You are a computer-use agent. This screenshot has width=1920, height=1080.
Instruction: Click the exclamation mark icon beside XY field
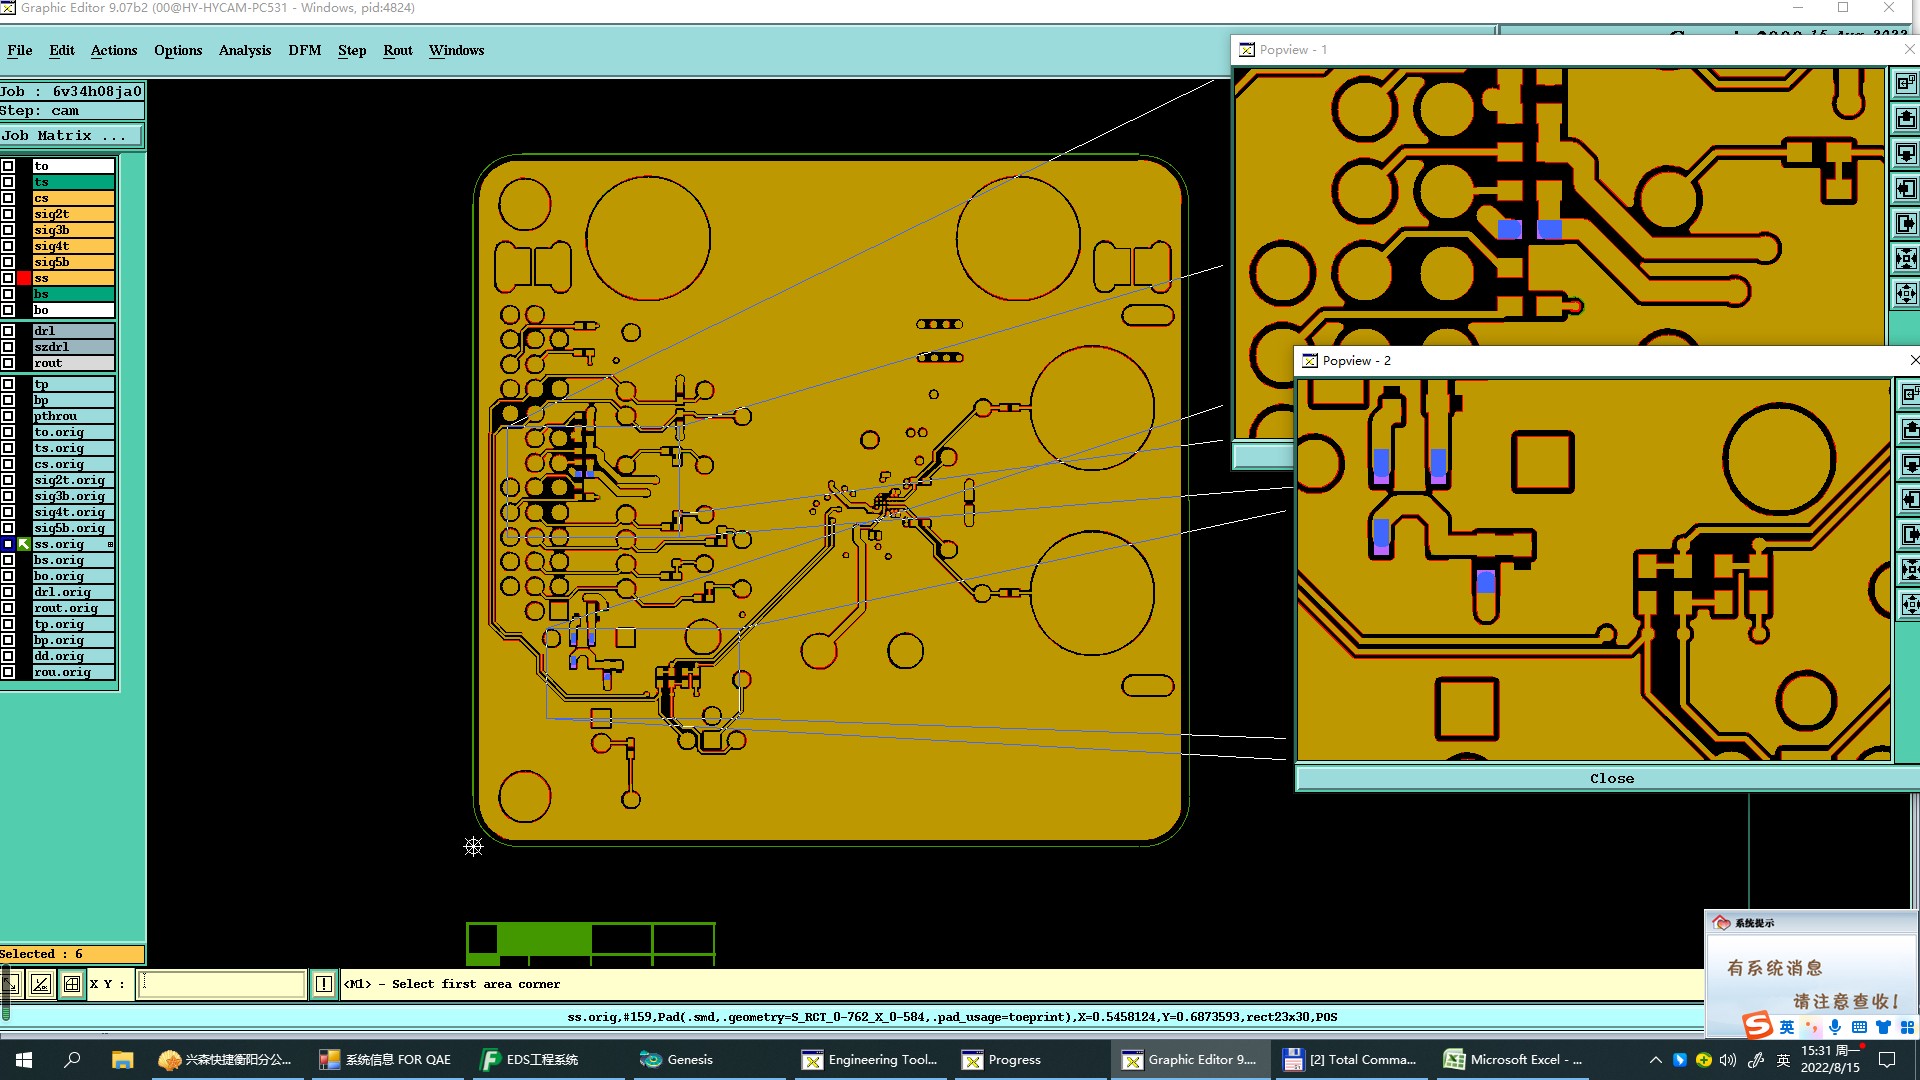pos(324,984)
